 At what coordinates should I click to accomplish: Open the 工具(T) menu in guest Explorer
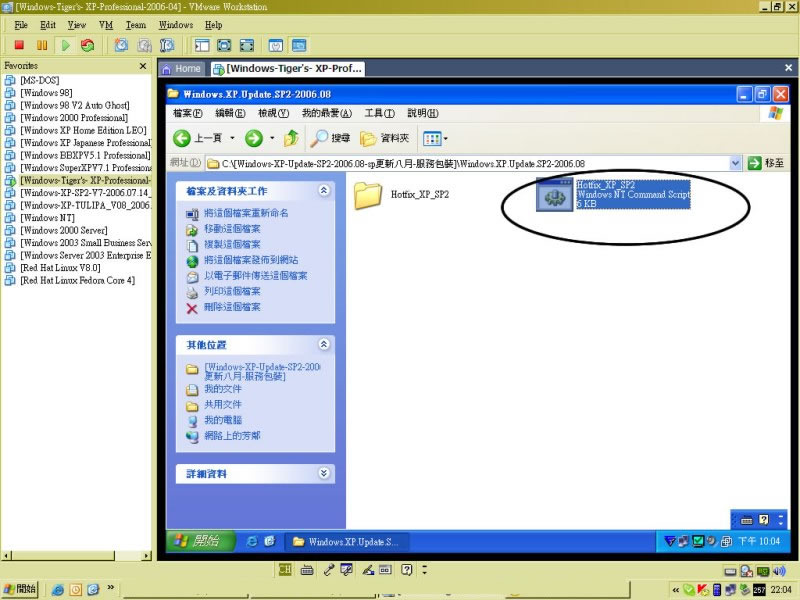point(380,113)
